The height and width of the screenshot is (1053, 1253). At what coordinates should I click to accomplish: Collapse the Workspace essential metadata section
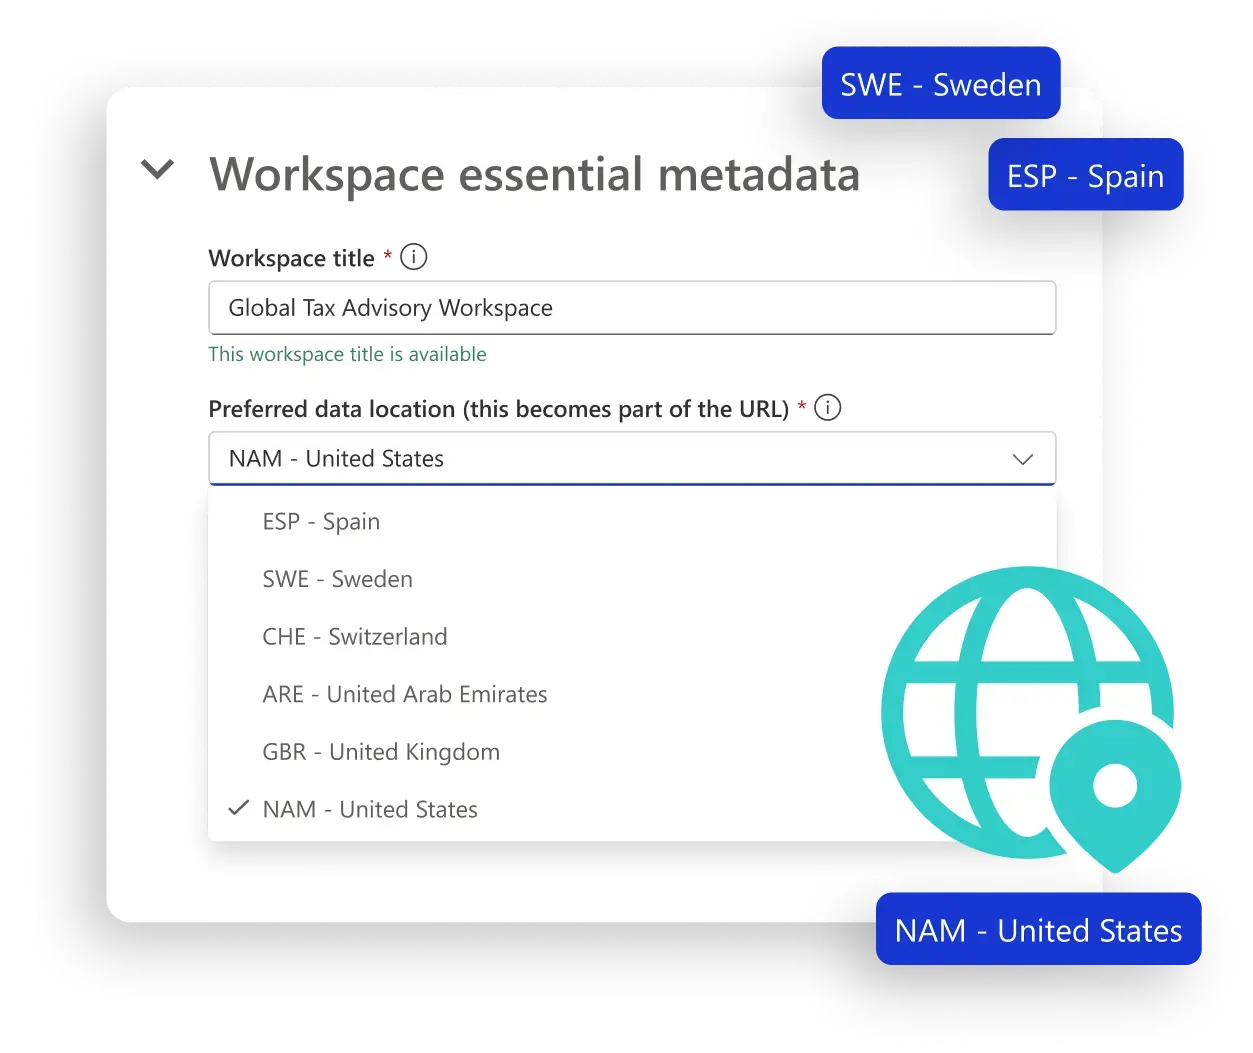(x=157, y=170)
